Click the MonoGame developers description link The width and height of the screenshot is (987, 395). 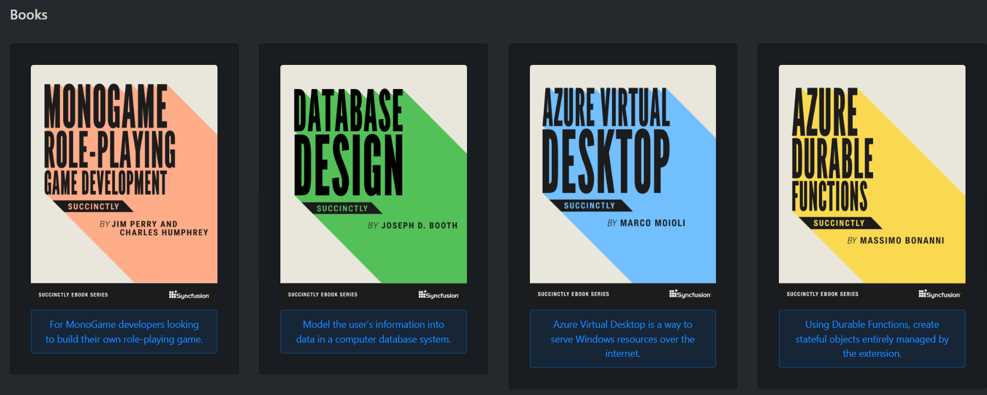(x=124, y=331)
